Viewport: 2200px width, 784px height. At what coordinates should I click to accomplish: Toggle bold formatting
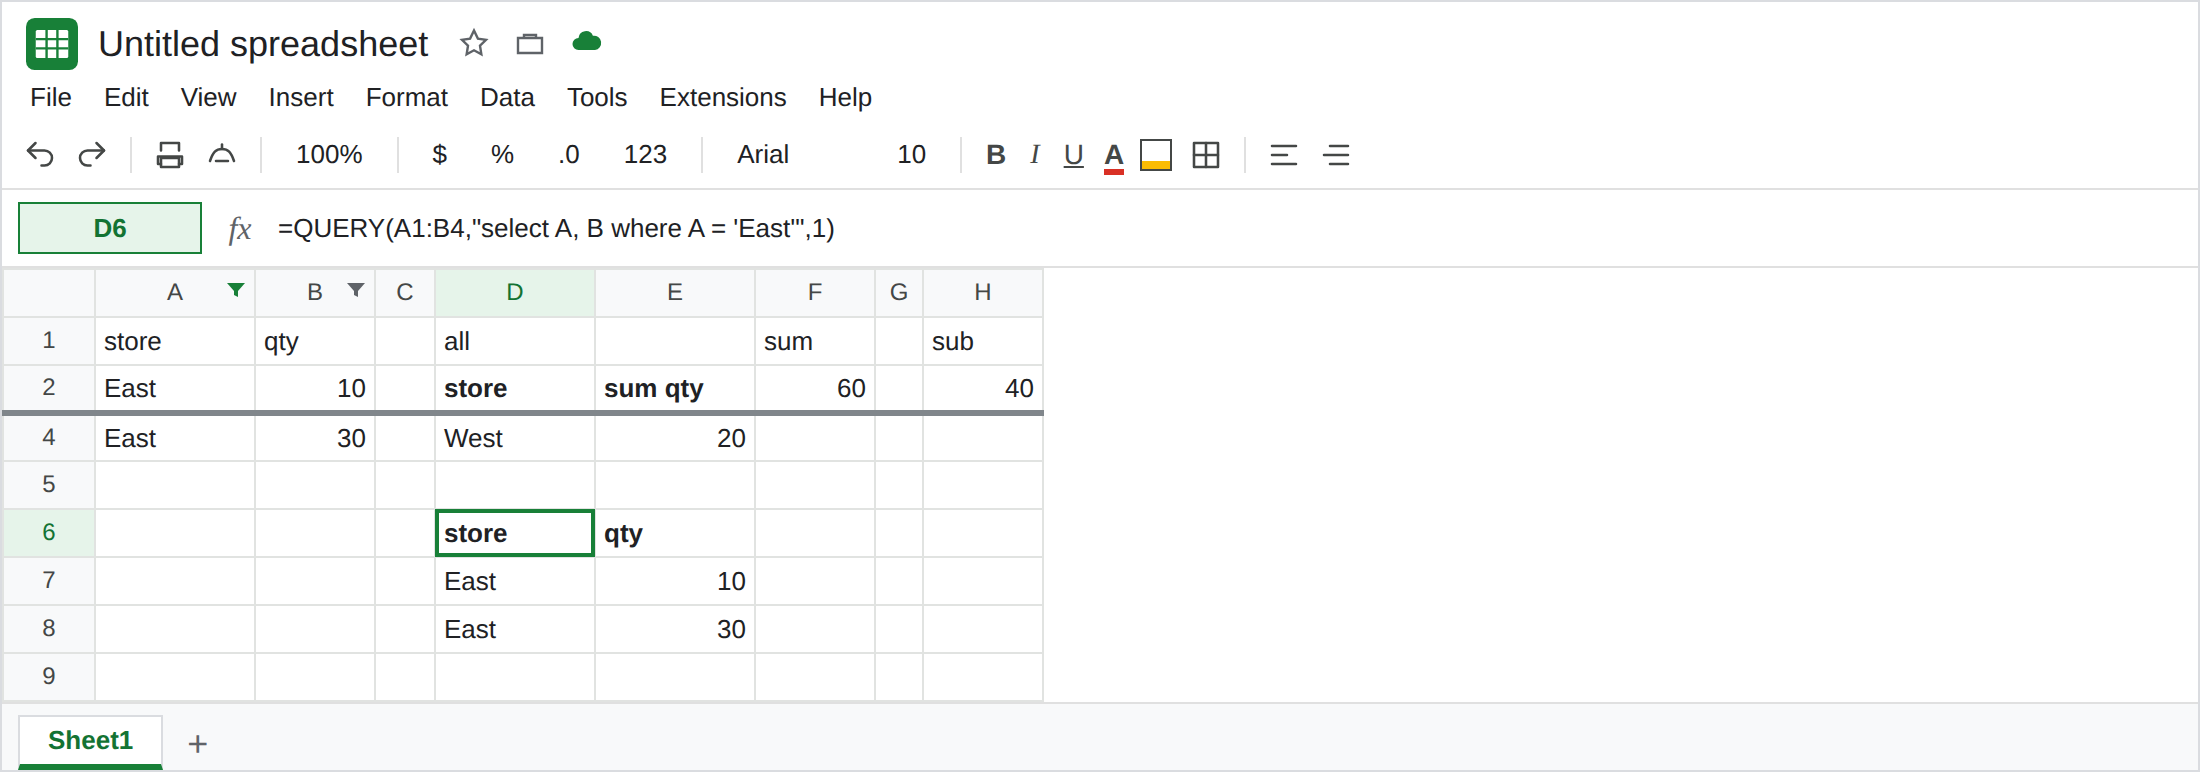pos(996,155)
